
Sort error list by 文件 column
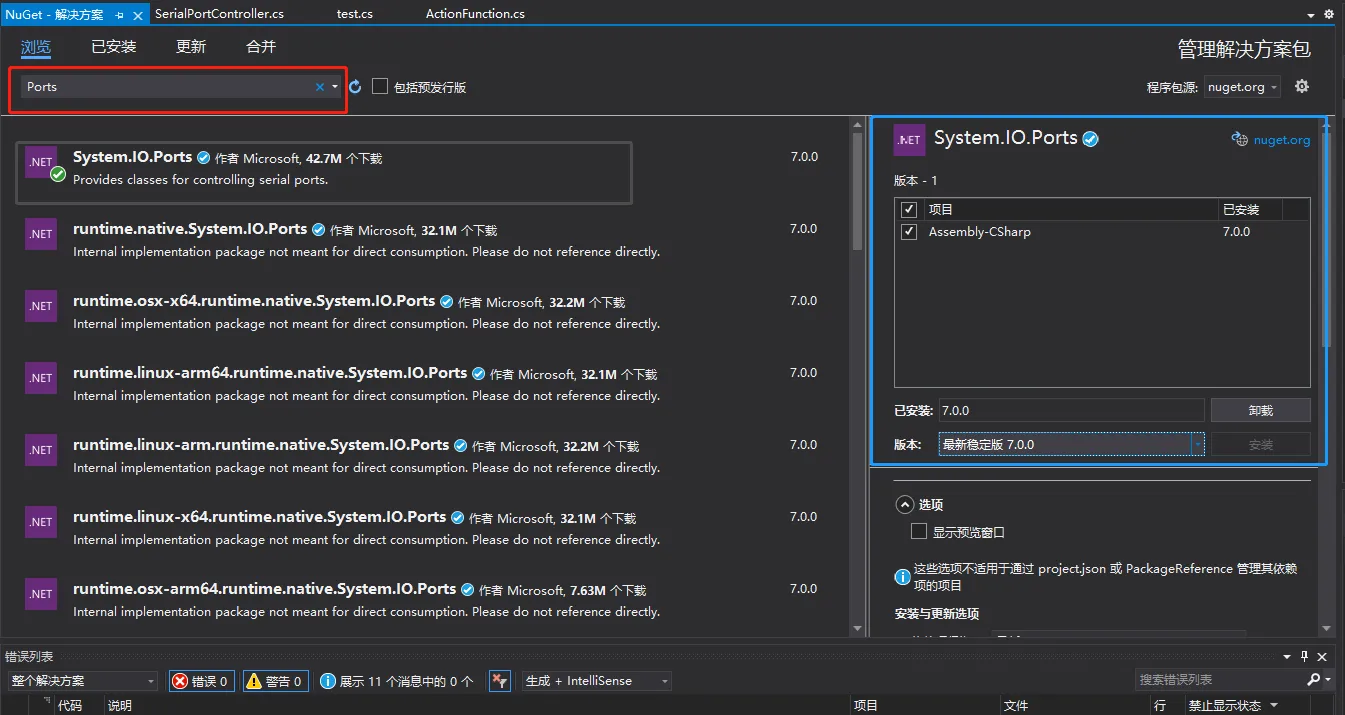[x=1015, y=706]
